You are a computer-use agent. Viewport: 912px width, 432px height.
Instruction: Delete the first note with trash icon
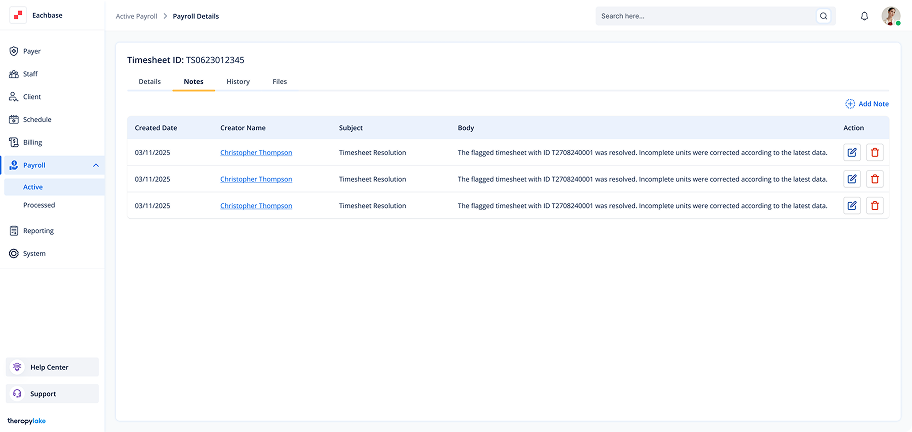coord(875,153)
